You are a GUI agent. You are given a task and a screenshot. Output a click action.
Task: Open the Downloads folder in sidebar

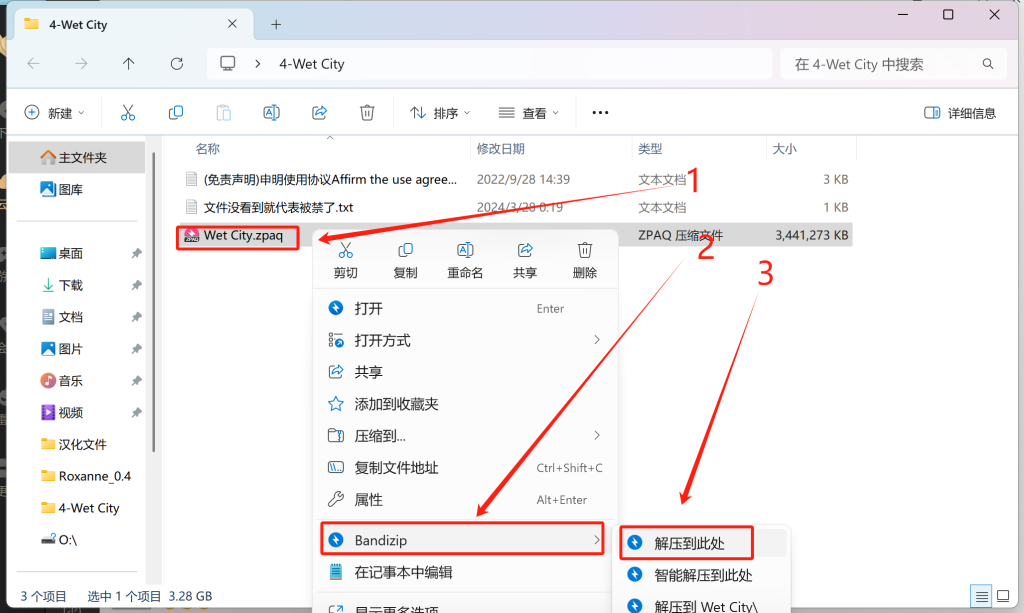coord(70,285)
